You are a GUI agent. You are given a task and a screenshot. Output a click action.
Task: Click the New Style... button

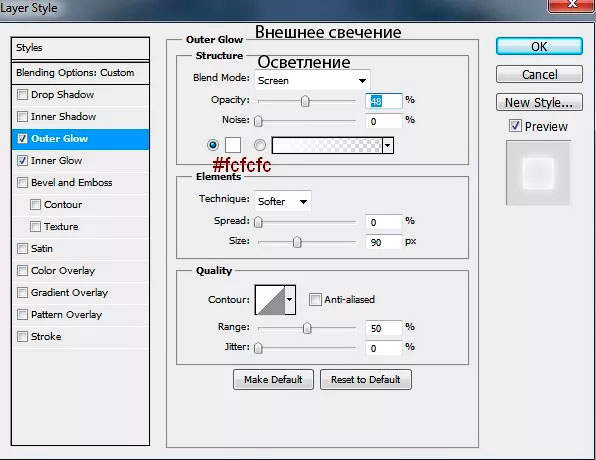tap(539, 102)
